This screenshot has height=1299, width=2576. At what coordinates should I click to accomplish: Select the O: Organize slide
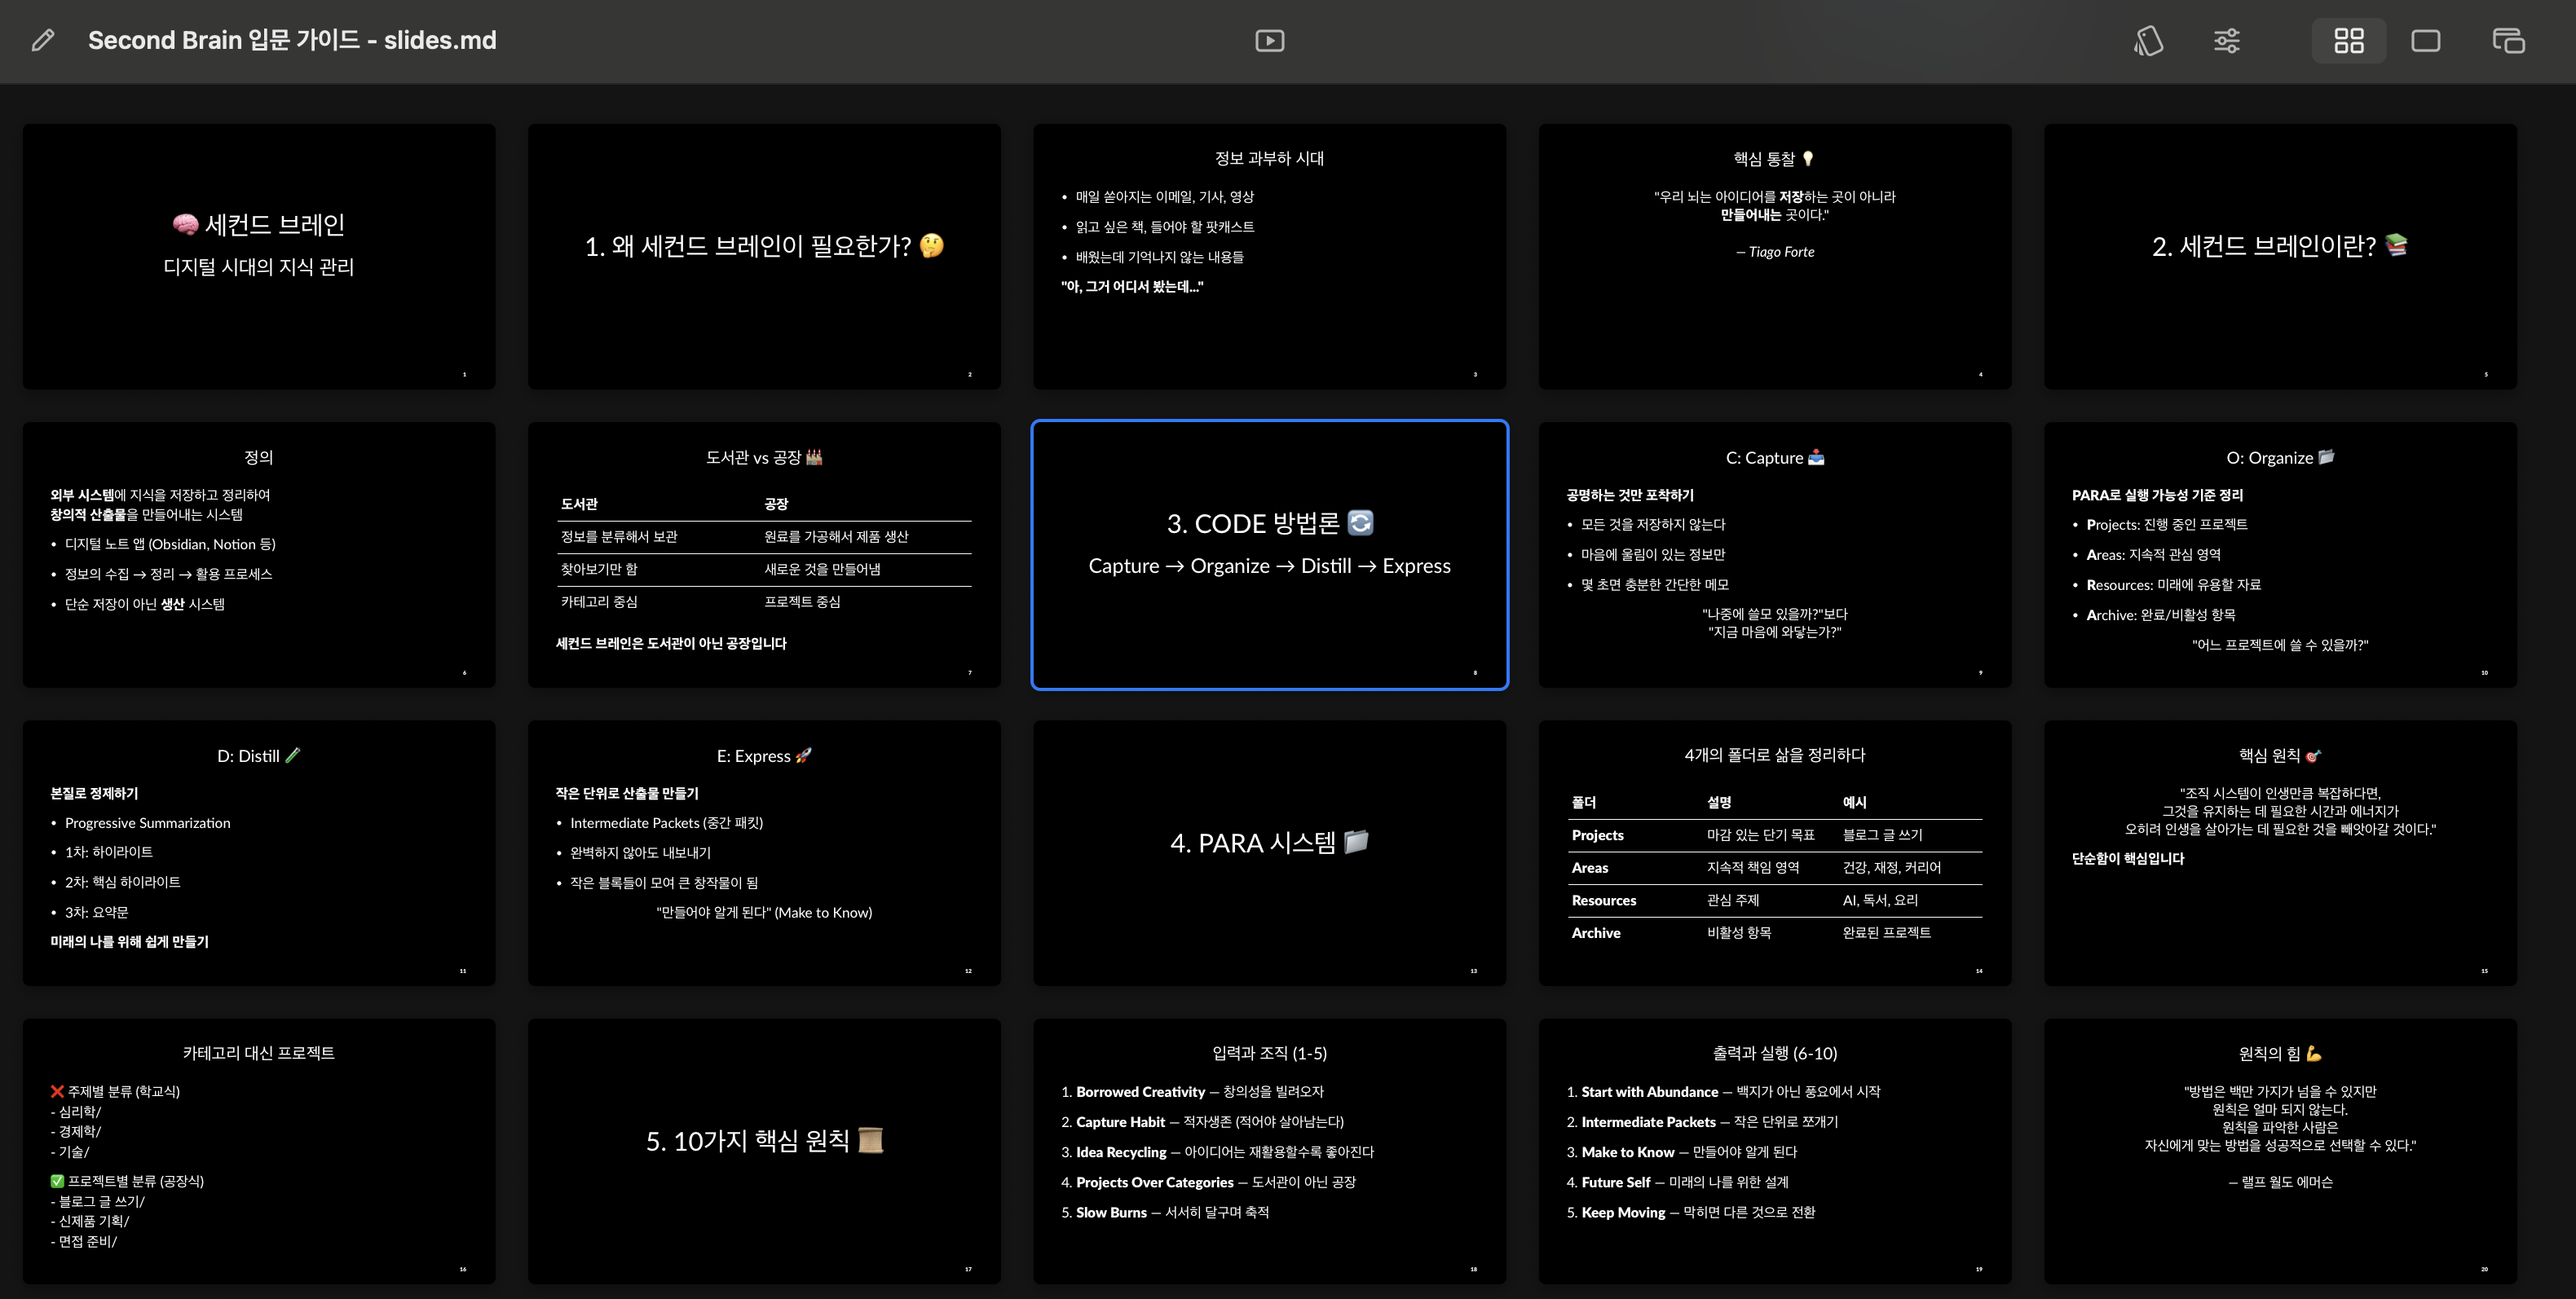point(2280,554)
